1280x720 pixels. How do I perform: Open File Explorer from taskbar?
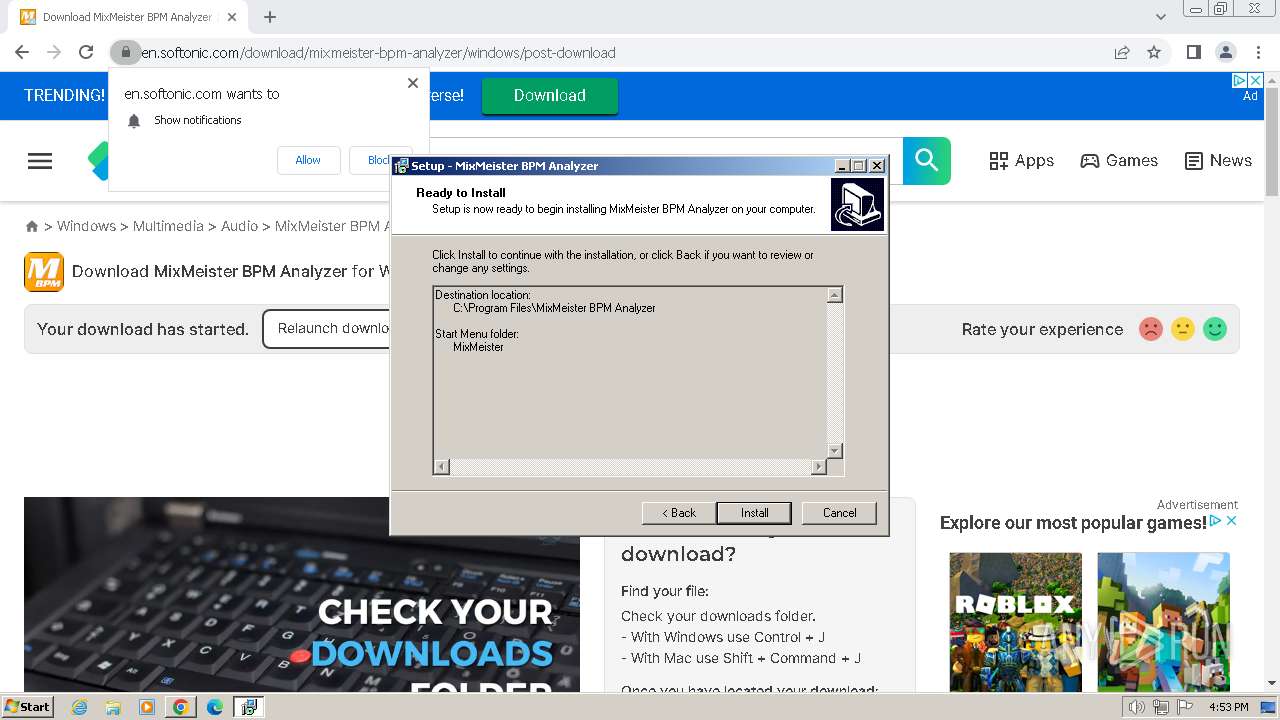pyautogui.click(x=113, y=707)
